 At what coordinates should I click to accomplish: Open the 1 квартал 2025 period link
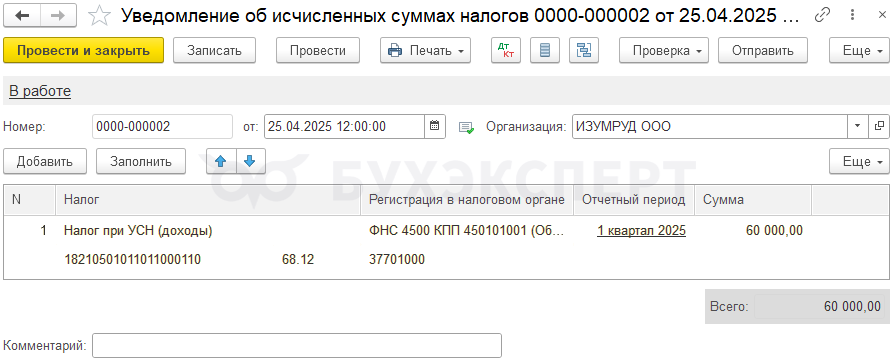(x=641, y=230)
